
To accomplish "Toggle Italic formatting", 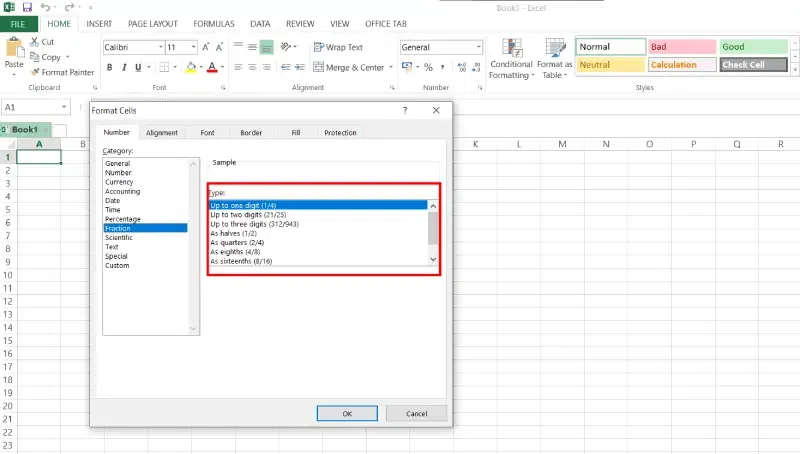I will [124, 67].
